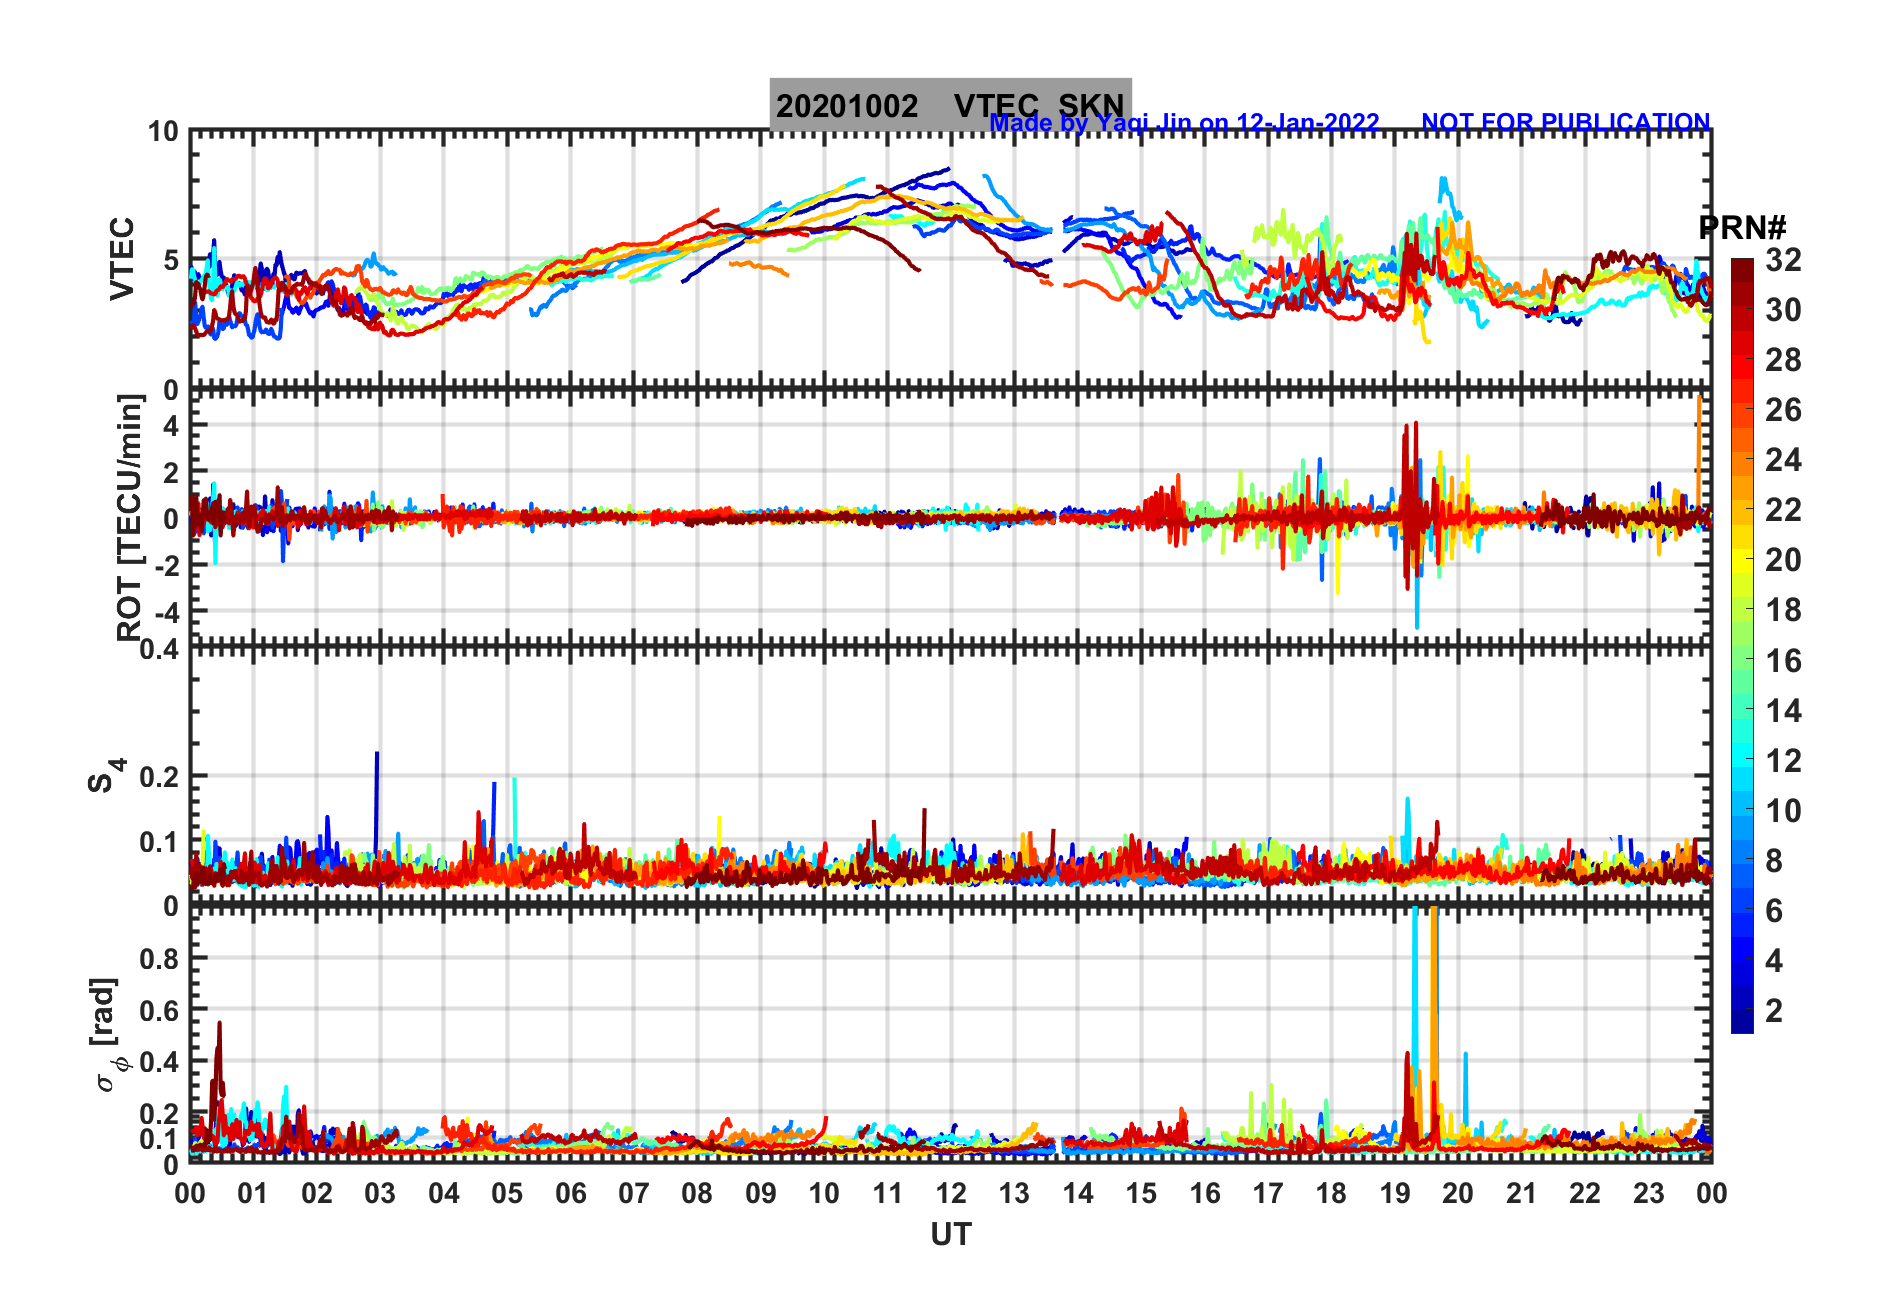Viewport: 1902px width, 1292px height.
Task: Click hour tick label 16 on UT axis
Action: tap(1205, 1193)
